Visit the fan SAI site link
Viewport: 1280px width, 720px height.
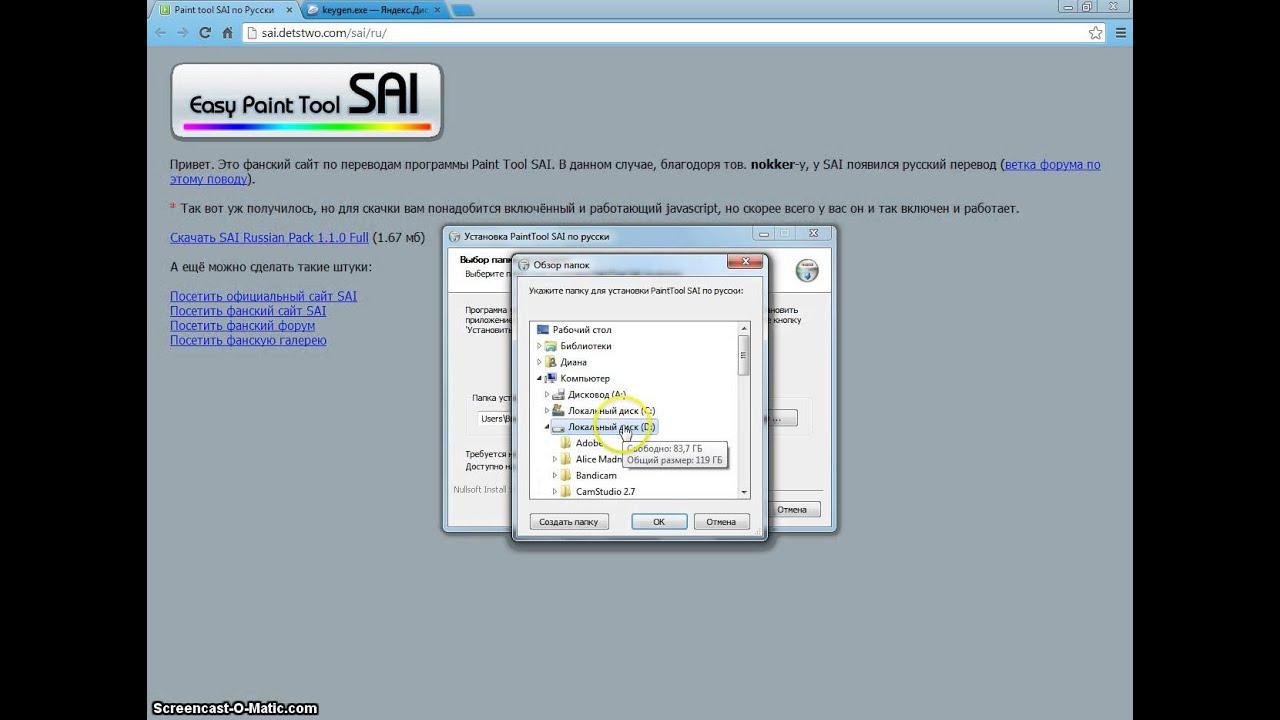(248, 311)
